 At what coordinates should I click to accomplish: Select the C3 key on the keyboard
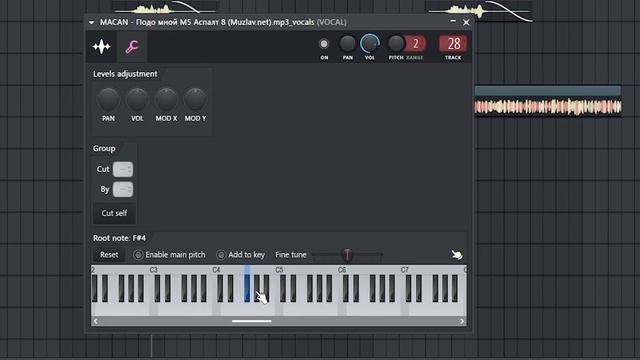pos(153,308)
